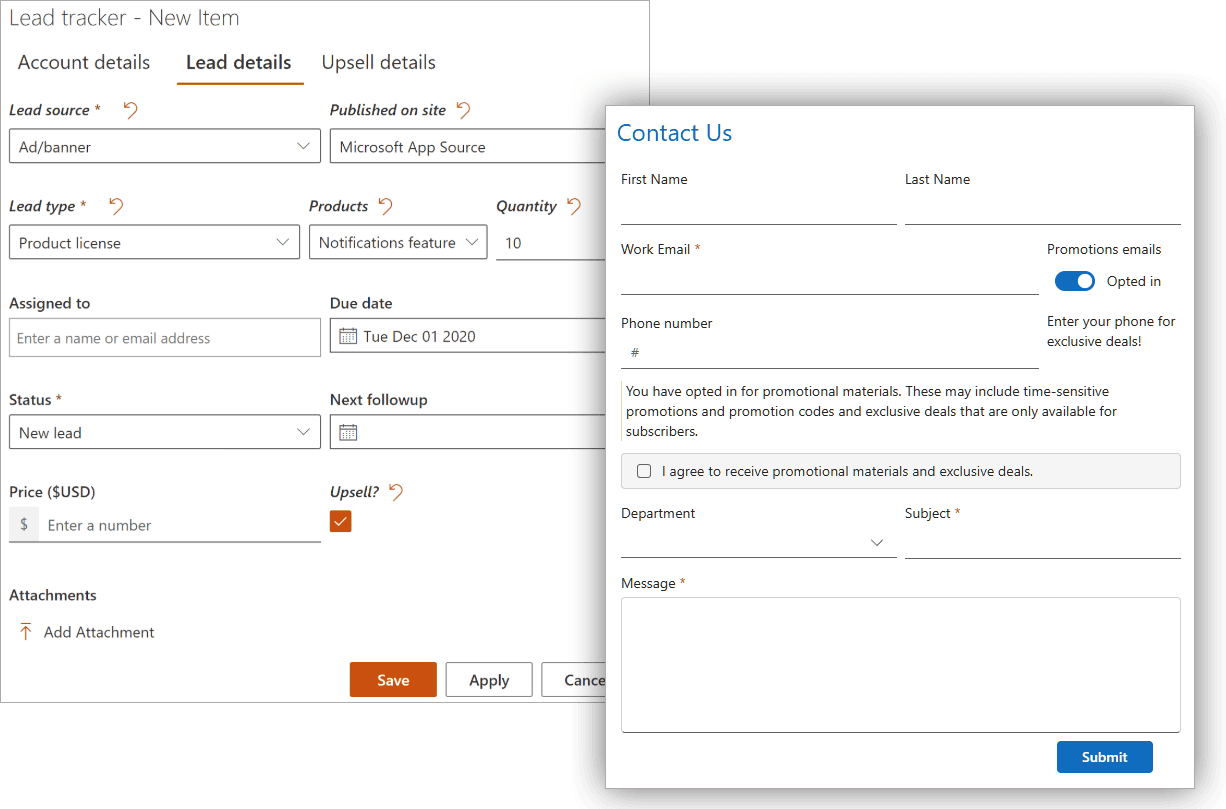The height and width of the screenshot is (809, 1226).
Task: Open the Due date calendar icon
Action: pos(348,336)
